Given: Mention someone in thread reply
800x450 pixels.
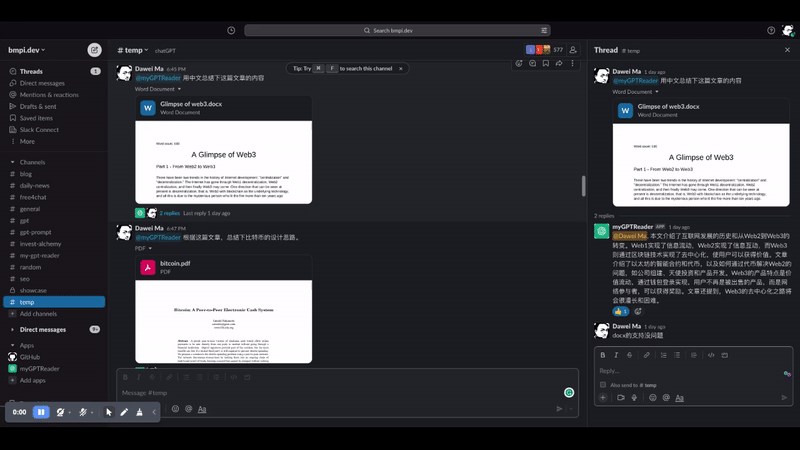Looking at the screenshot, I should point(666,397).
